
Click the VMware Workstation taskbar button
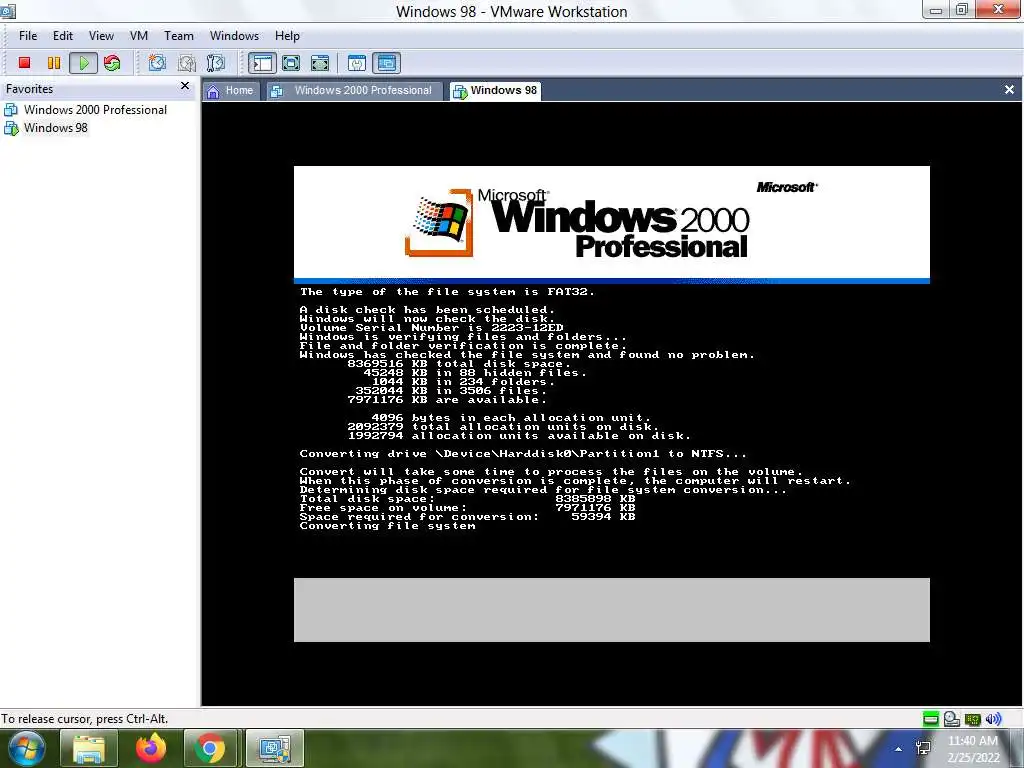pyautogui.click(x=274, y=748)
